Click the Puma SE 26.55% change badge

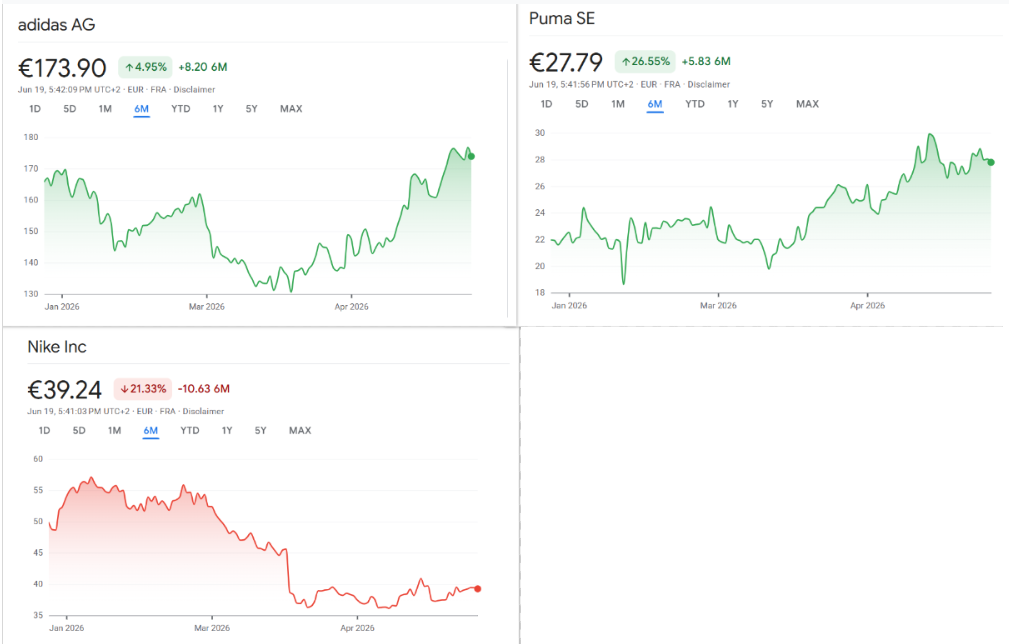(x=645, y=62)
